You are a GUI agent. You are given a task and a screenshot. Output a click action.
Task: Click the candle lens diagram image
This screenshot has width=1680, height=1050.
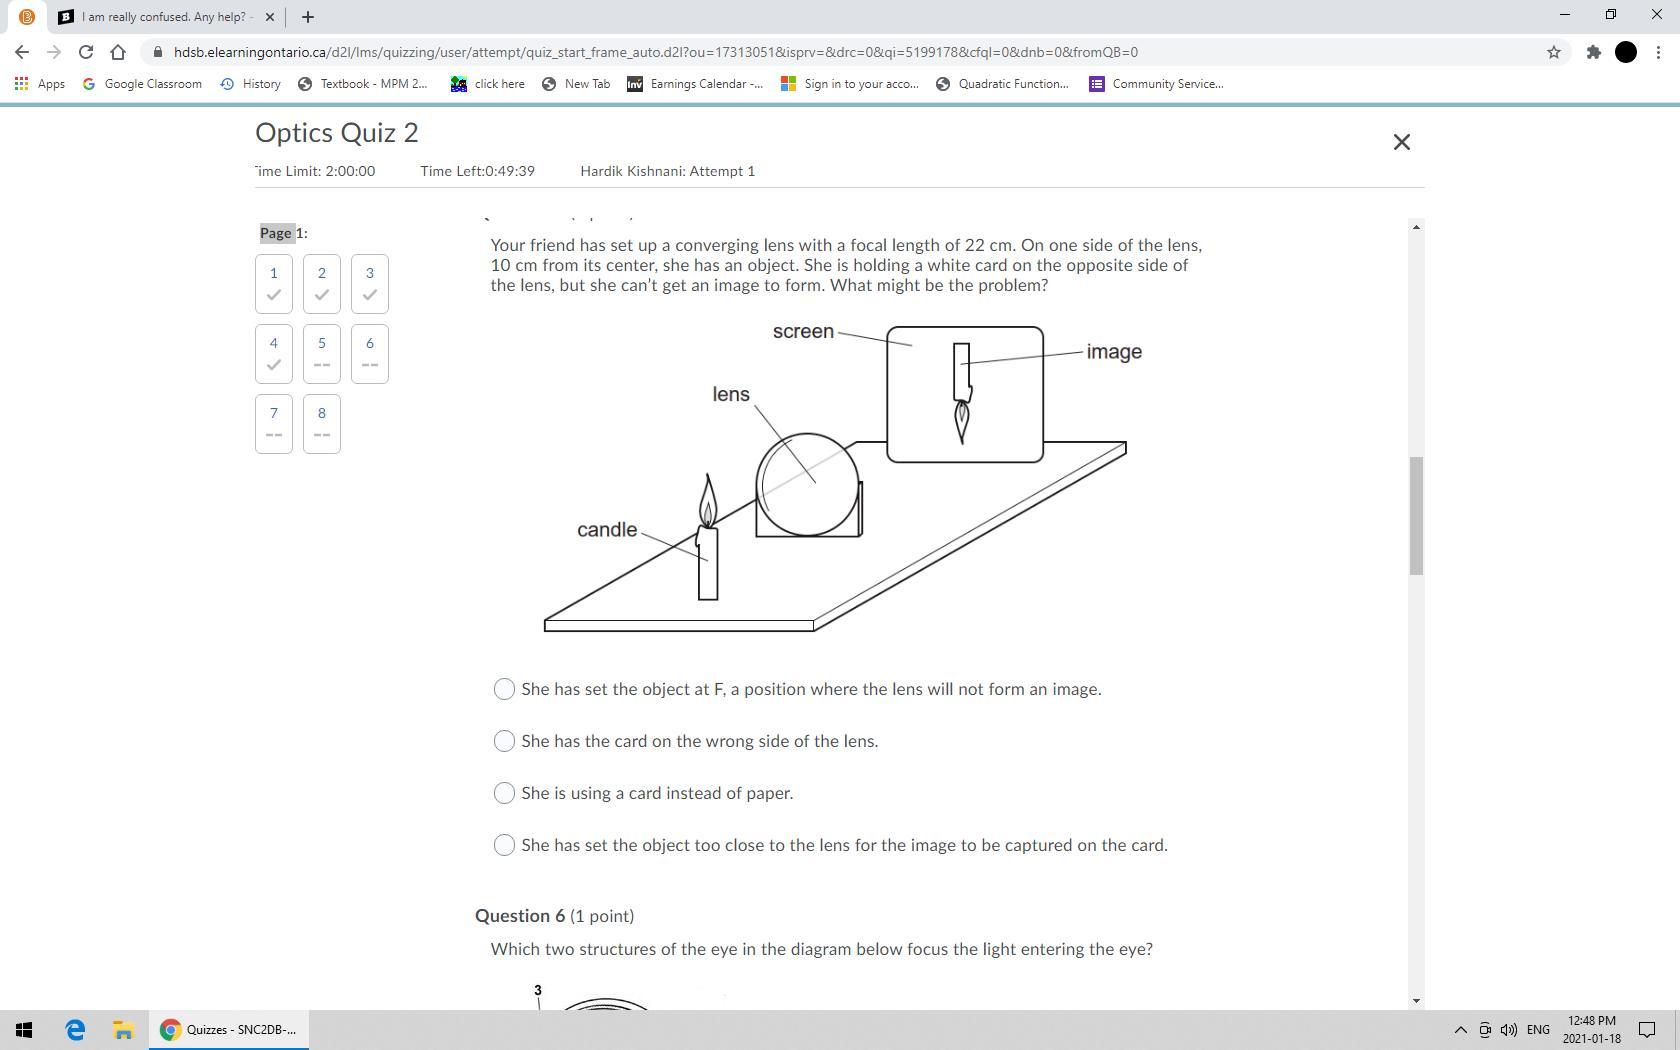pyautogui.click(x=843, y=477)
